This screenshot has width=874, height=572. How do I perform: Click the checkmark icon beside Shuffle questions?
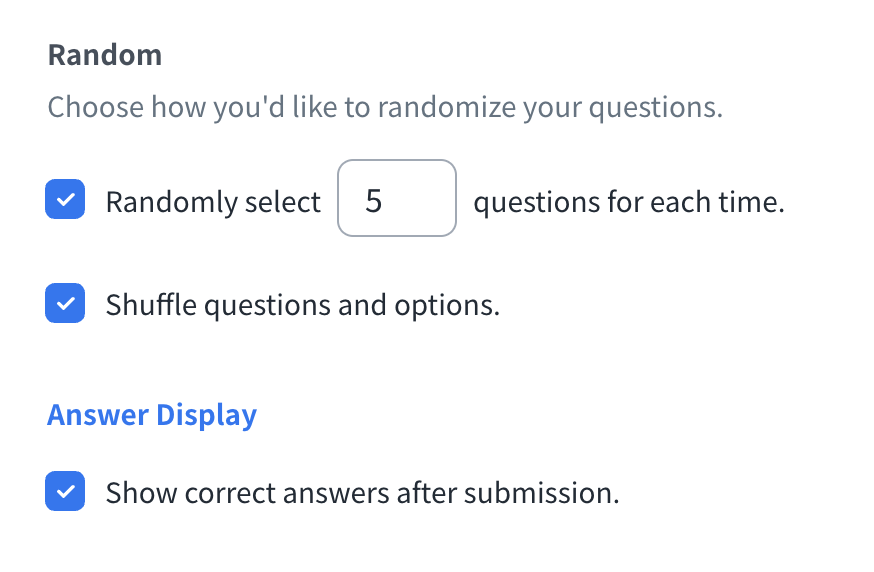coord(65,303)
